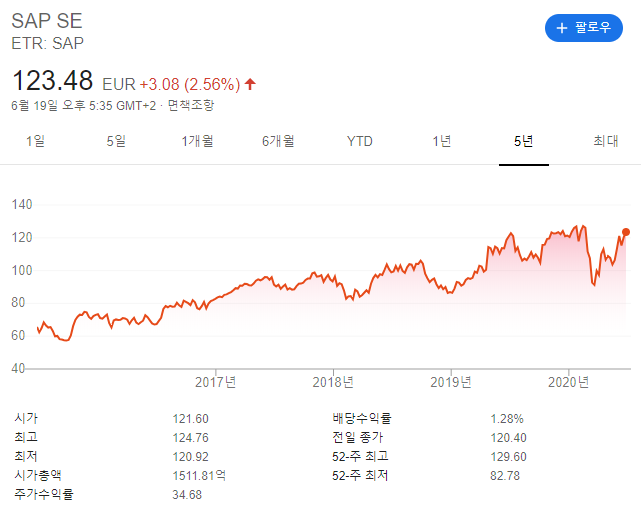Click the 배당수익률 label
This screenshot has height=508, width=641.
[362, 418]
